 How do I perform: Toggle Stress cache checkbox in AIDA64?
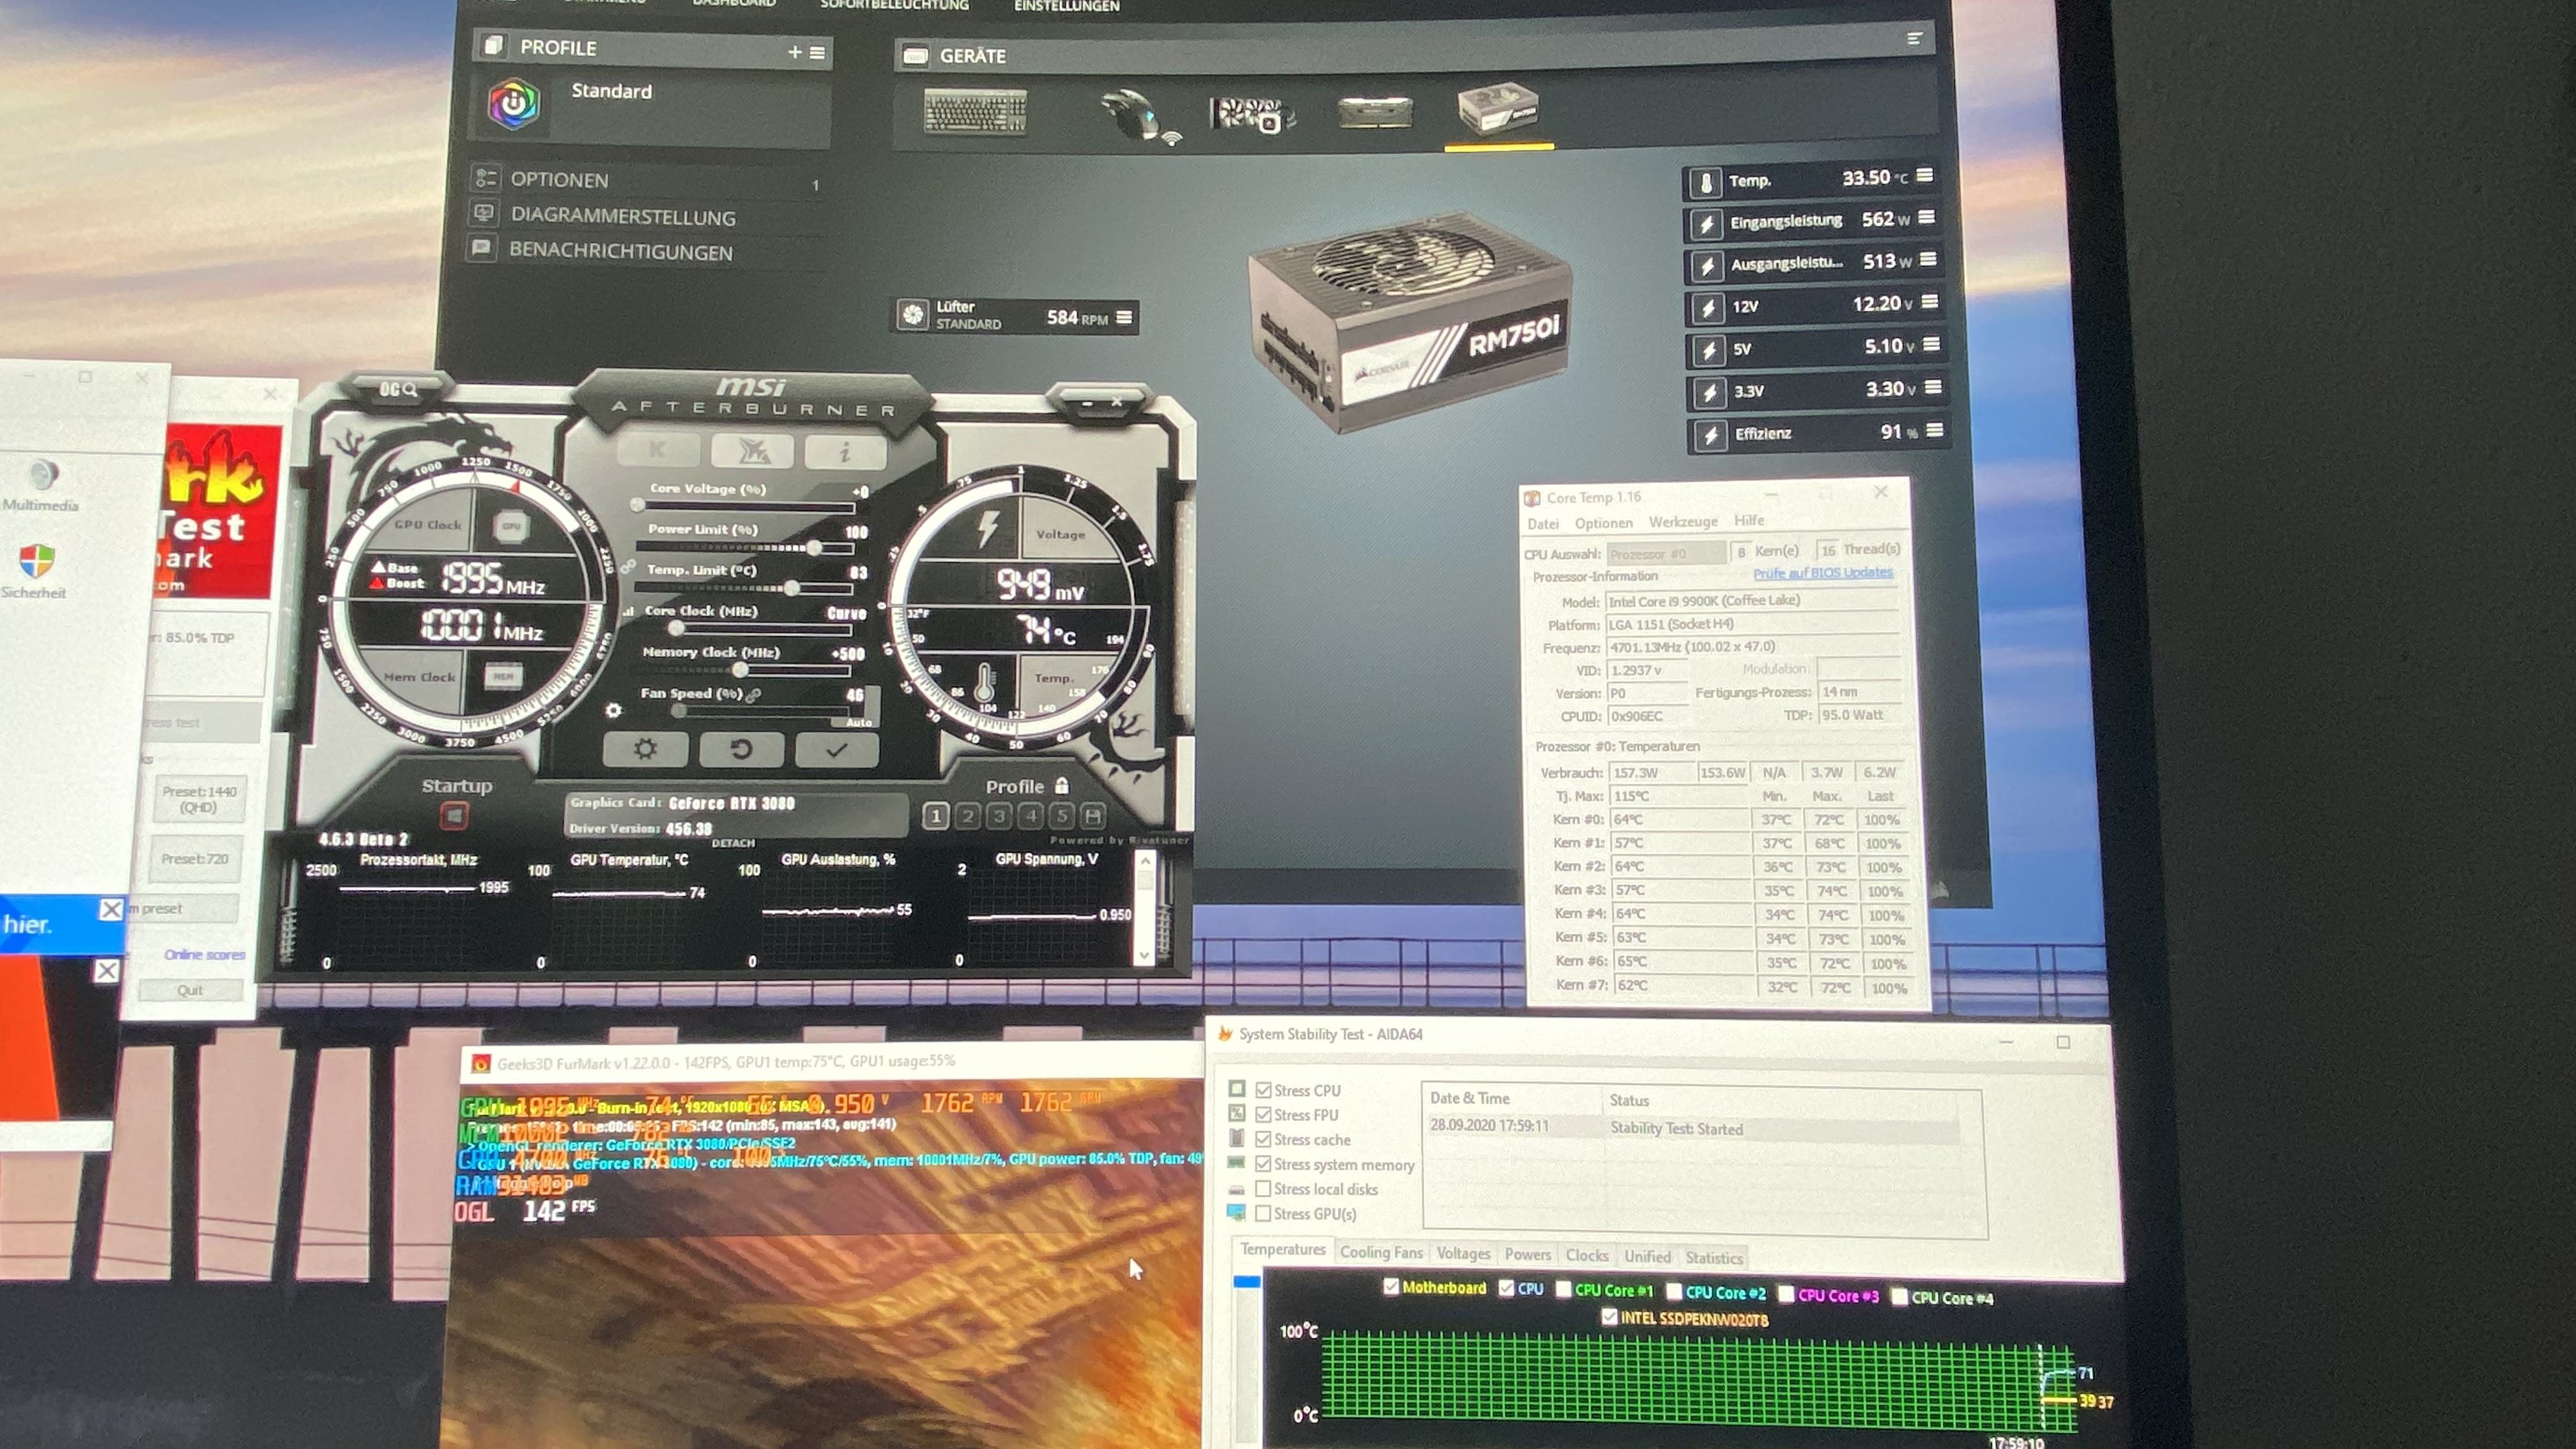1263,1139
